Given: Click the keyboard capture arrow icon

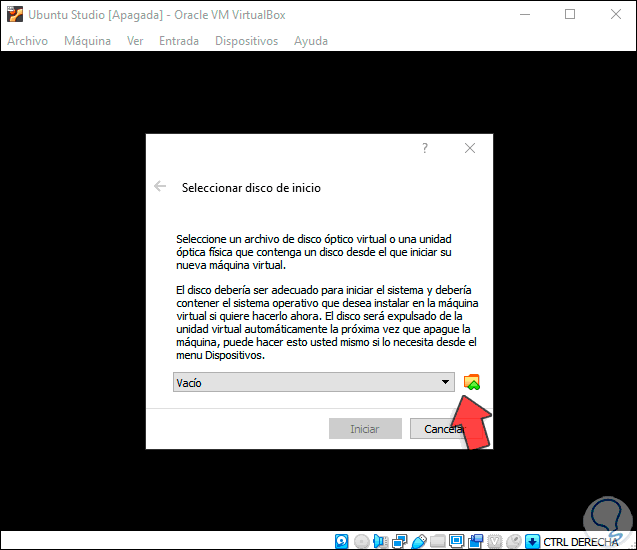Looking at the screenshot, I should click(532, 541).
